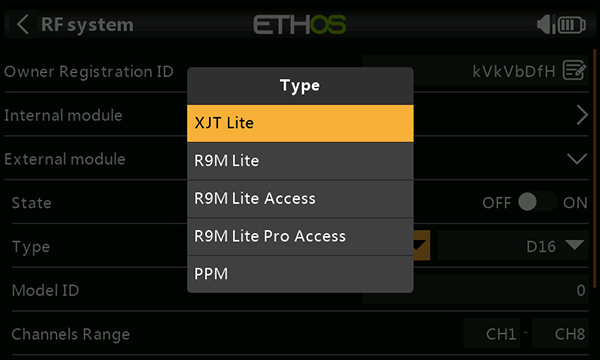Screen dimensions: 600x360
Task: Tap the speaker volume icon
Action: pyautogui.click(x=545, y=25)
